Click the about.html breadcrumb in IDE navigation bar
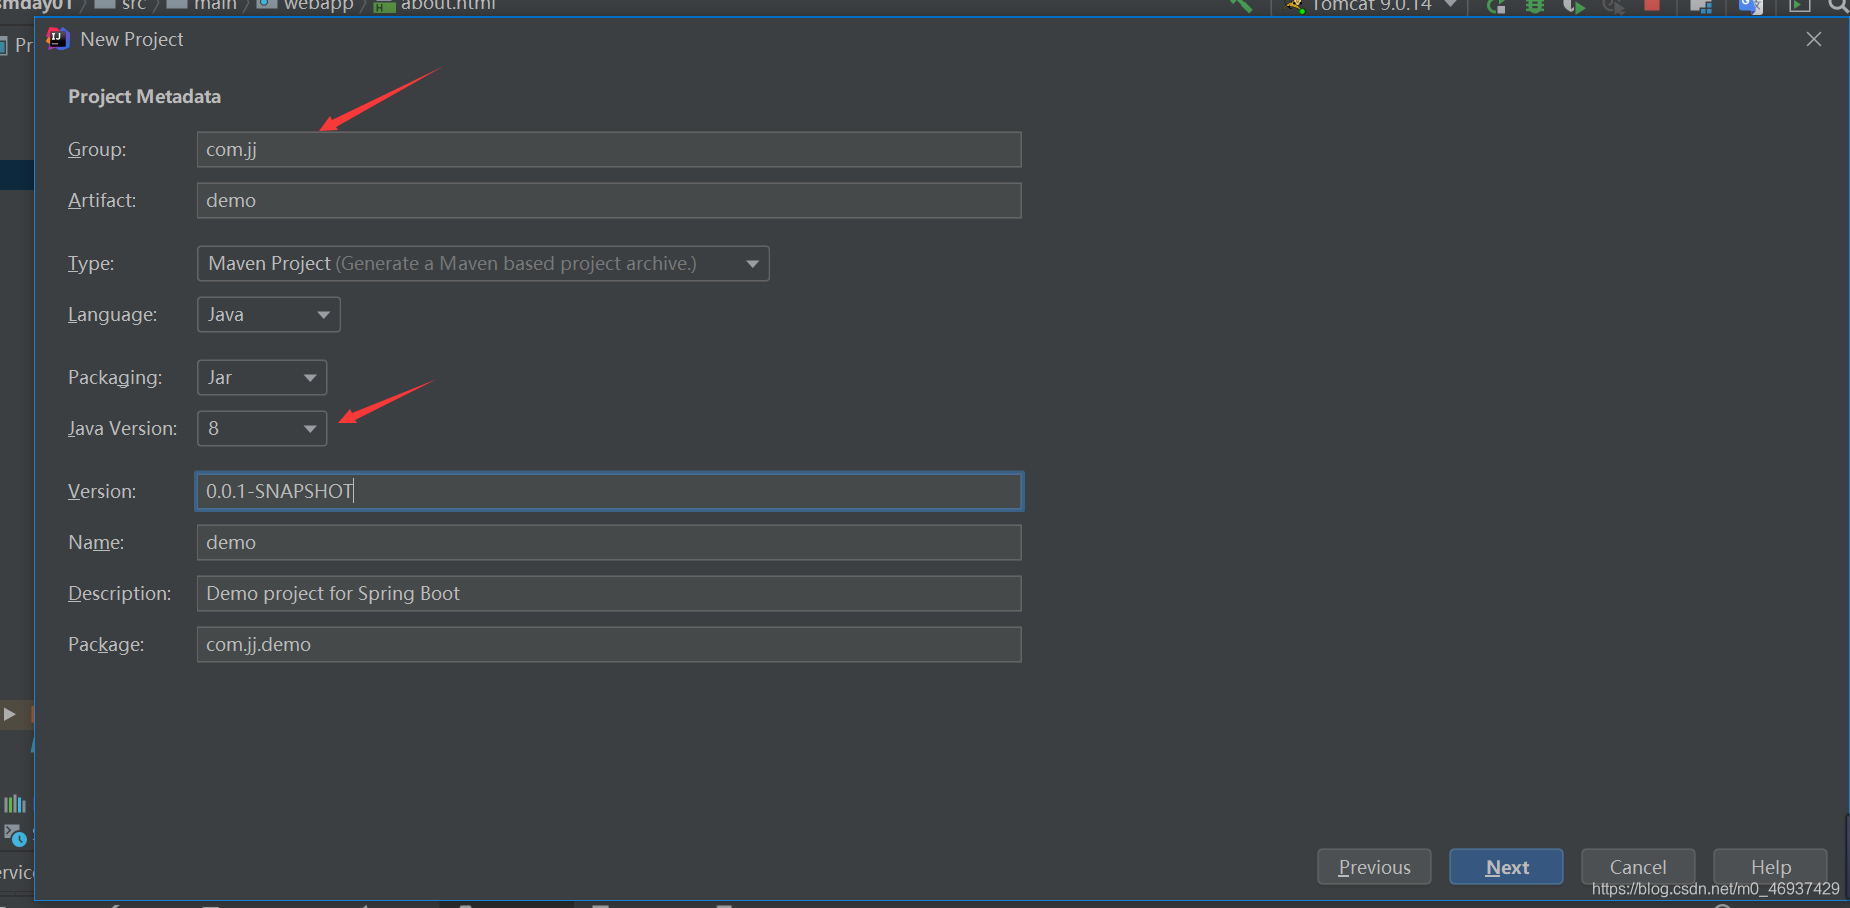Screen dimensions: 1850x908 pos(435,5)
